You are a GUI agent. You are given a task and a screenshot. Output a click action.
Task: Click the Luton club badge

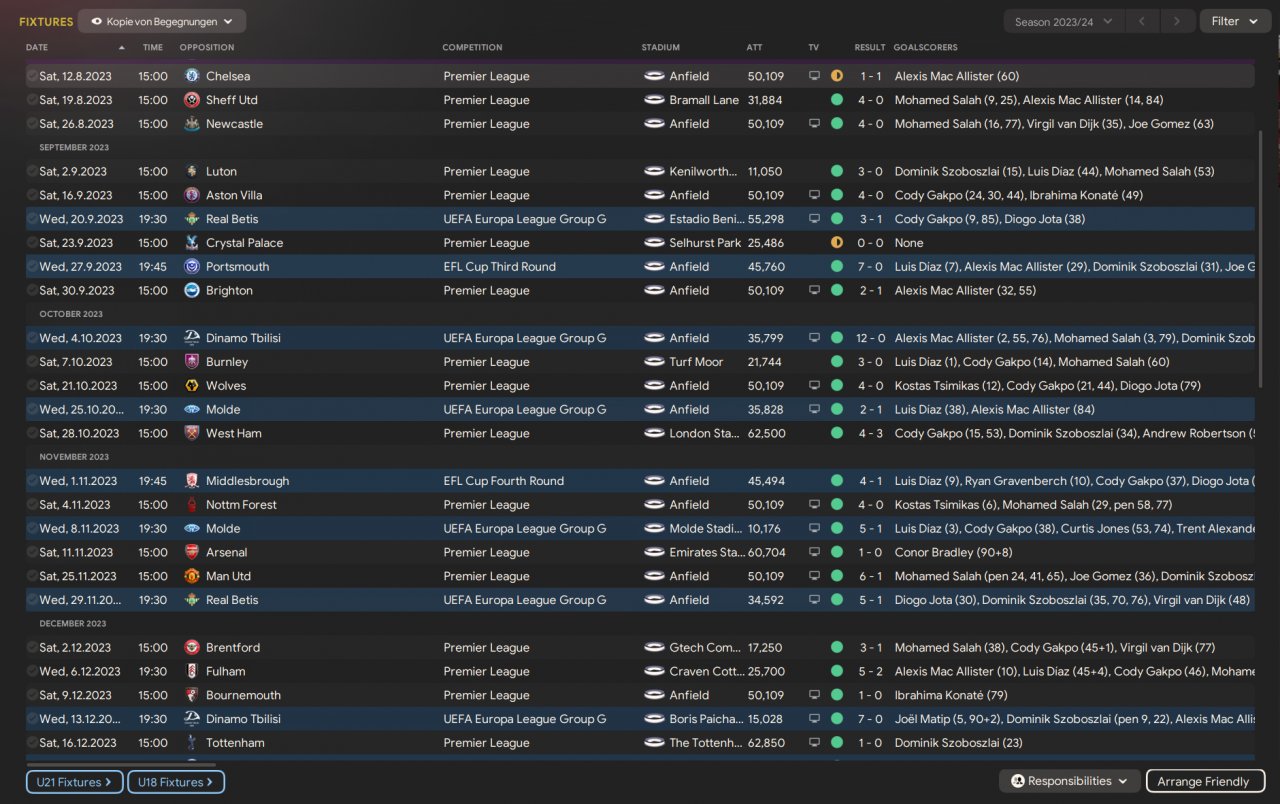[192, 171]
